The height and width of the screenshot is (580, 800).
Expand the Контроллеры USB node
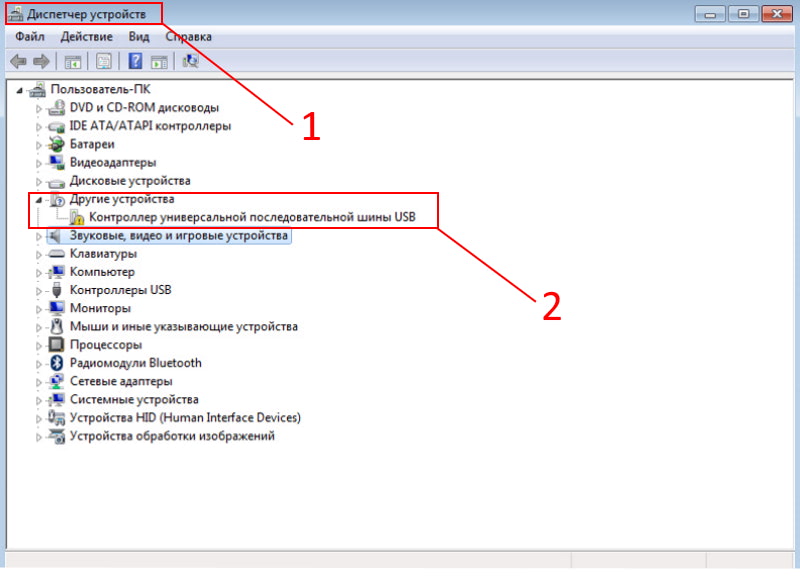click(40, 290)
